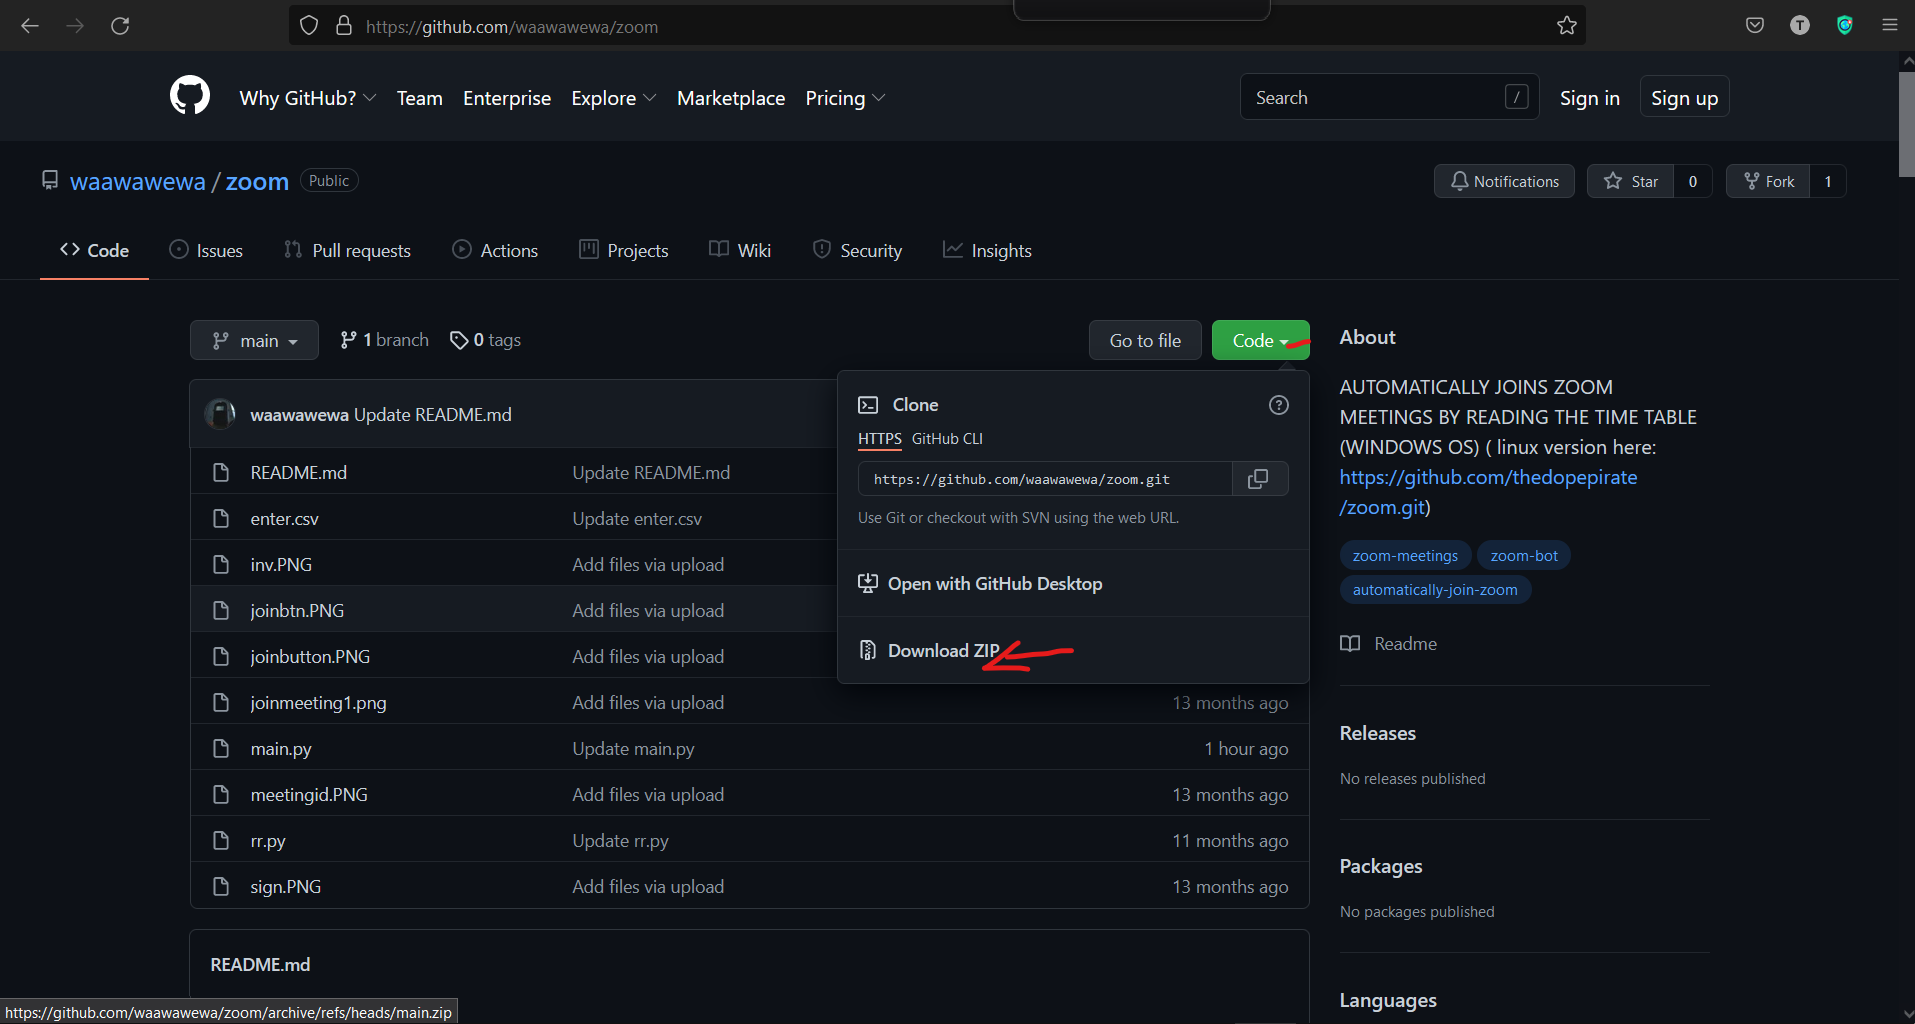Click the main.py file icon
Viewport: 1915px width, 1024px height.
click(221, 748)
